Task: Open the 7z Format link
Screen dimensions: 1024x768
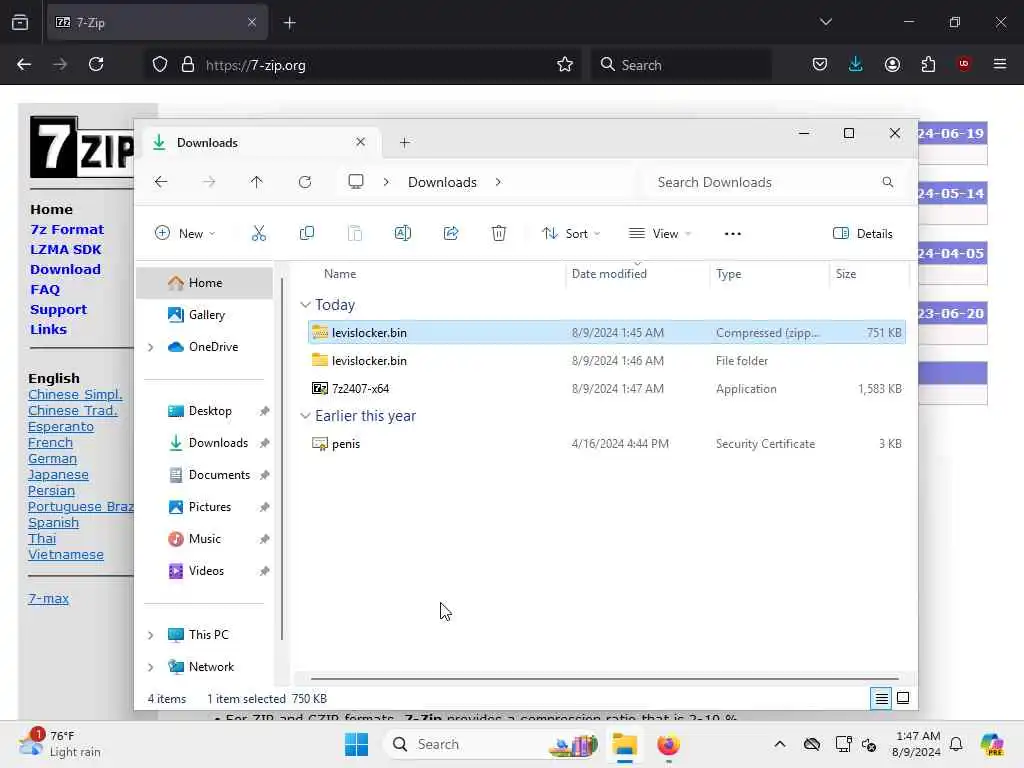Action: click(67, 229)
